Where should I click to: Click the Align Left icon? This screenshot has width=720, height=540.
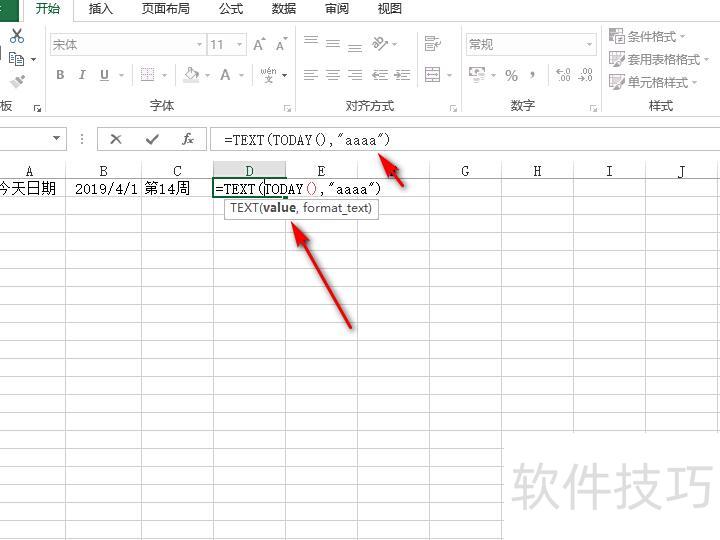point(311,75)
